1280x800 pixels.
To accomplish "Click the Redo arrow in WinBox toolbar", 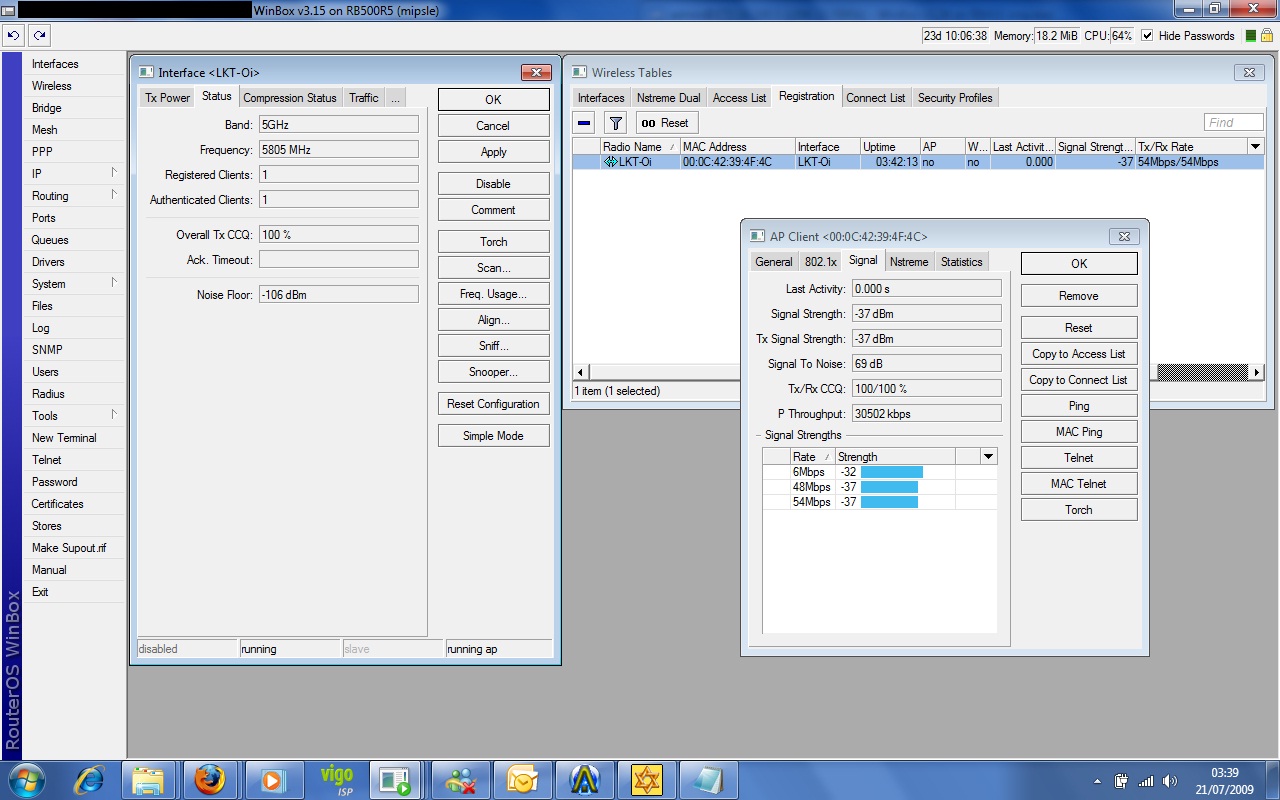I will (x=39, y=35).
